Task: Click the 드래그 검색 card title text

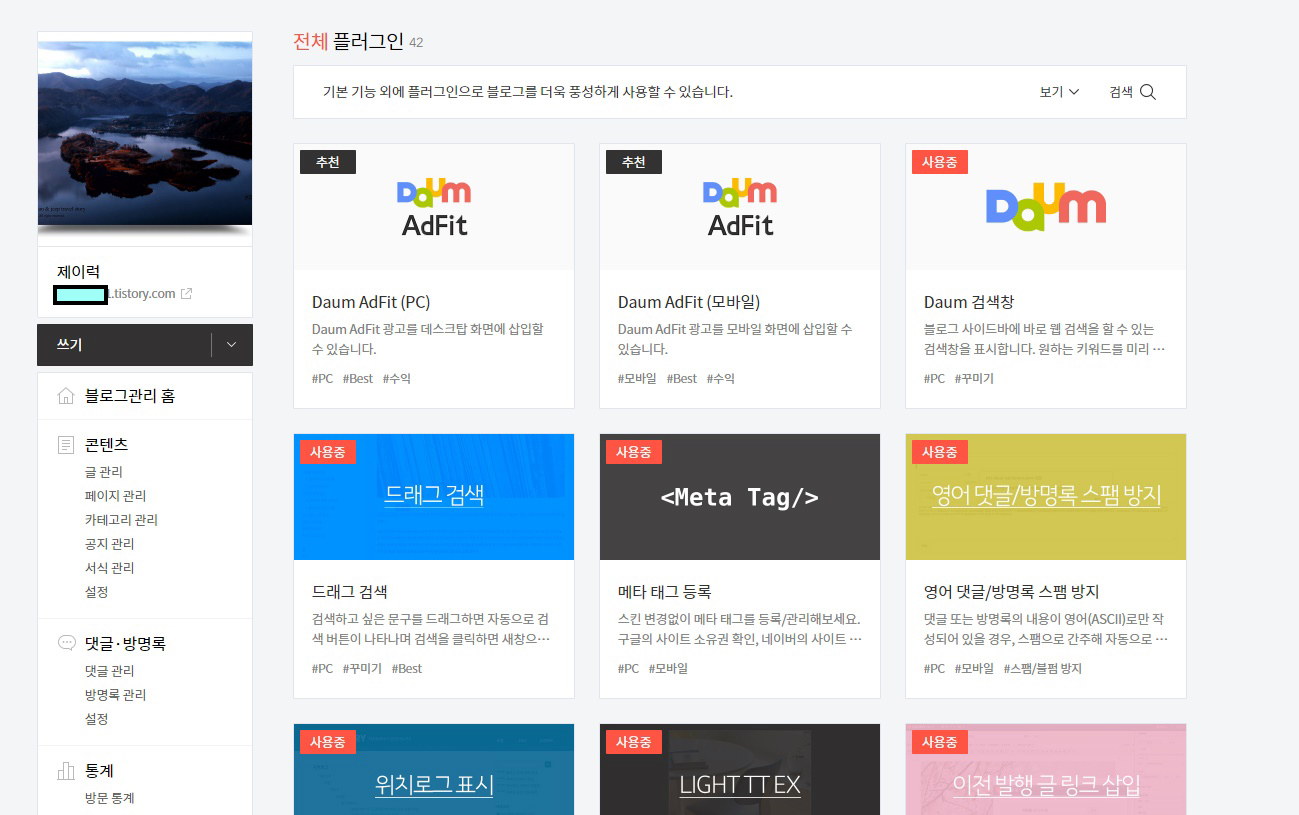Action: 350,592
